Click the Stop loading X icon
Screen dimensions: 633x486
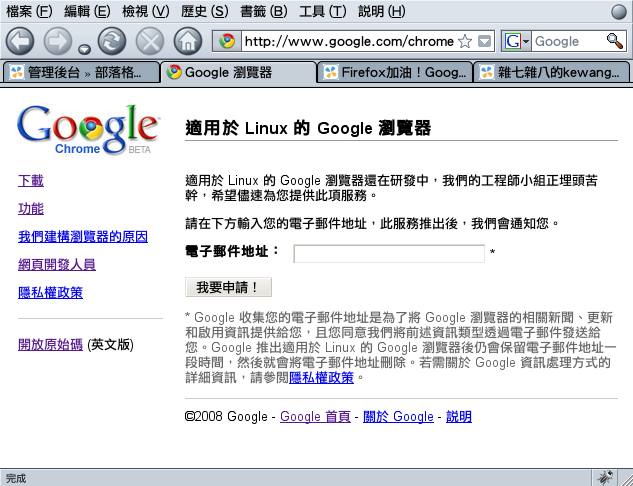pos(150,41)
